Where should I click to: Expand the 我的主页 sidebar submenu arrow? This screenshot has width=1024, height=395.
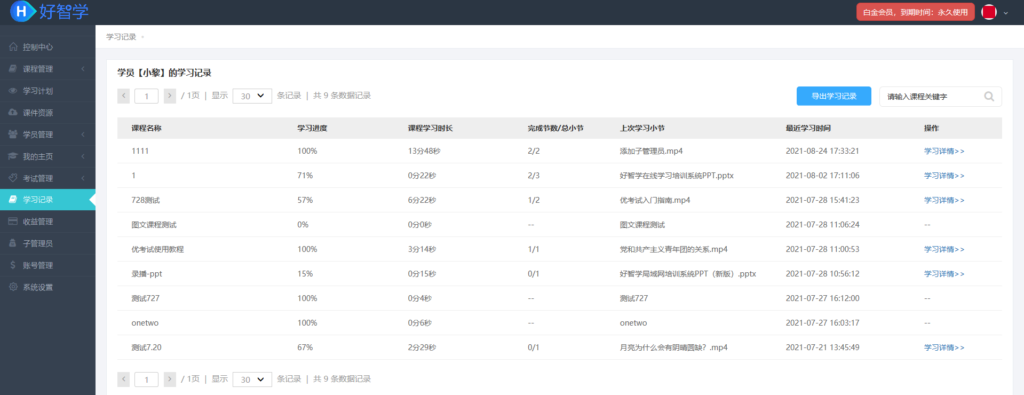click(84, 156)
